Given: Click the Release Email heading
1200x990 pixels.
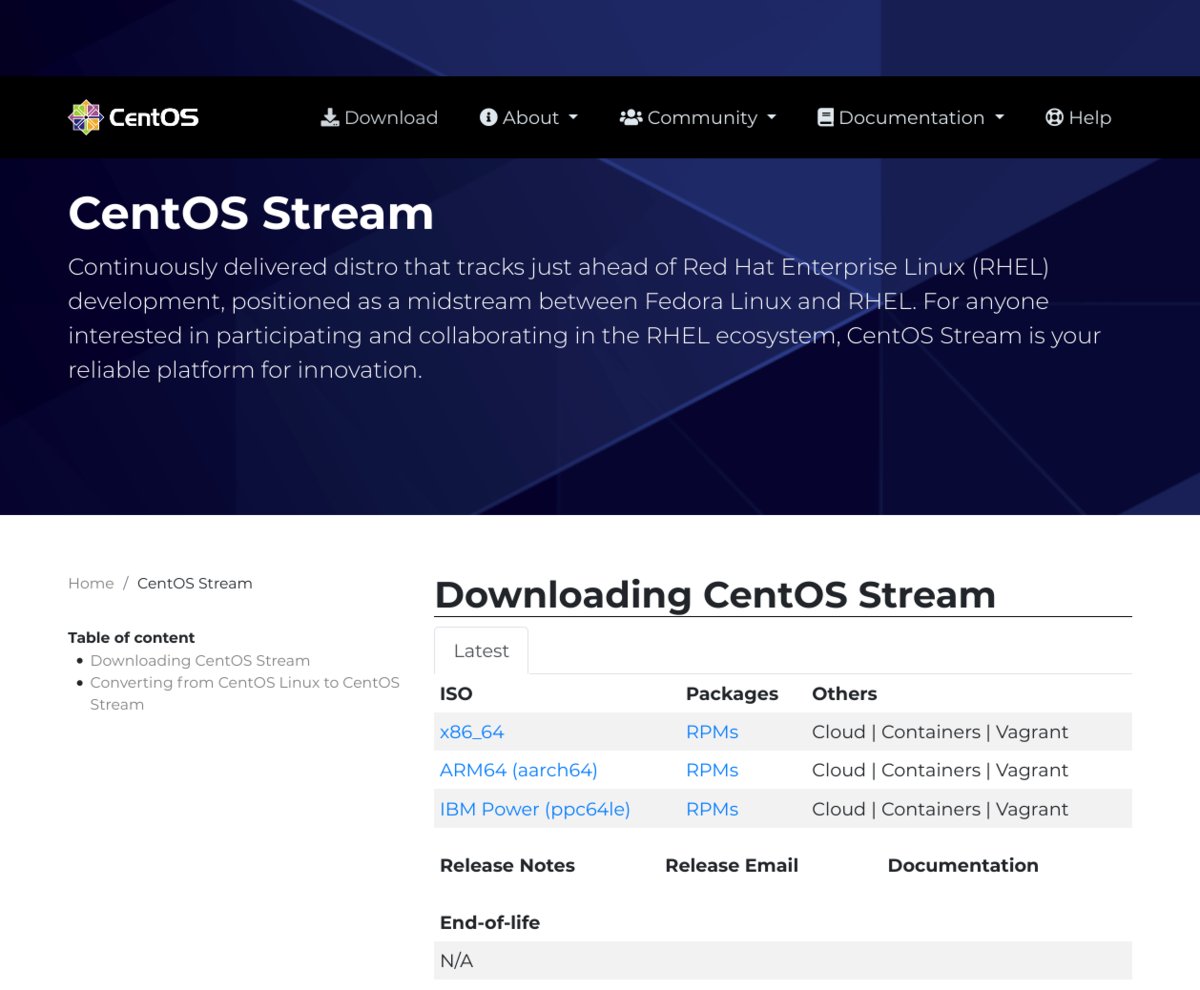Looking at the screenshot, I should [x=732, y=865].
